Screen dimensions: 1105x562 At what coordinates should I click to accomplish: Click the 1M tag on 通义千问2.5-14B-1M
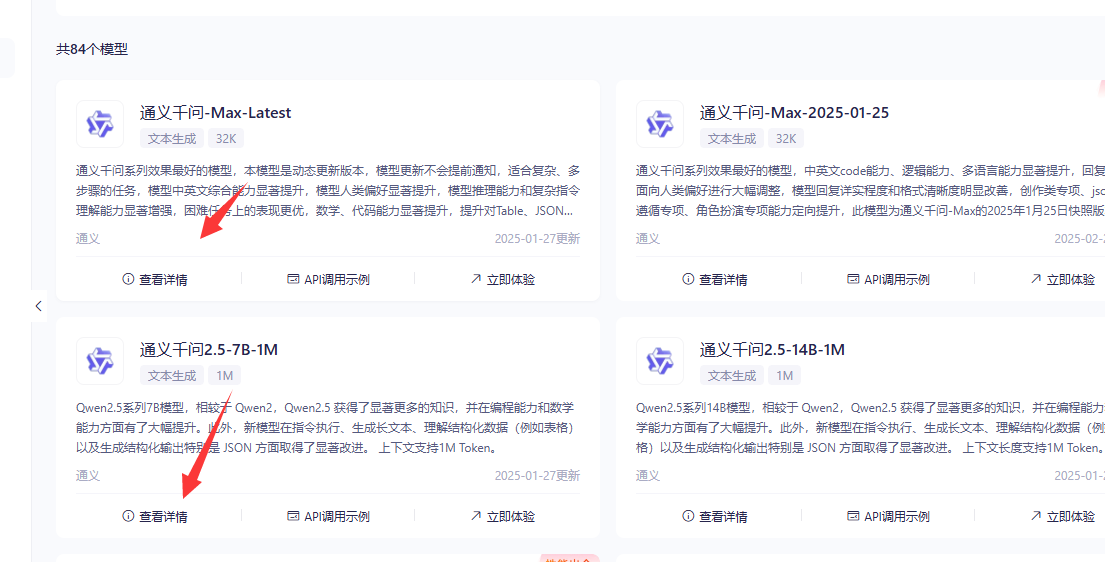(784, 376)
